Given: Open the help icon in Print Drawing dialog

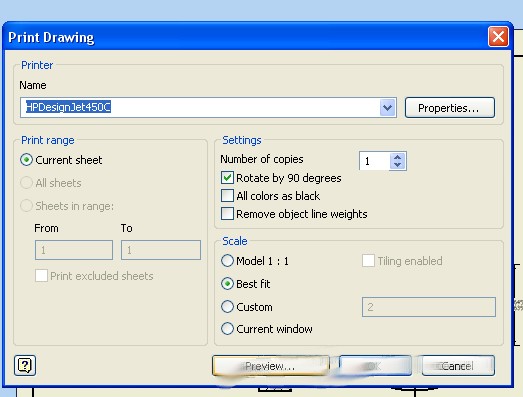Looking at the screenshot, I should click(x=25, y=366).
